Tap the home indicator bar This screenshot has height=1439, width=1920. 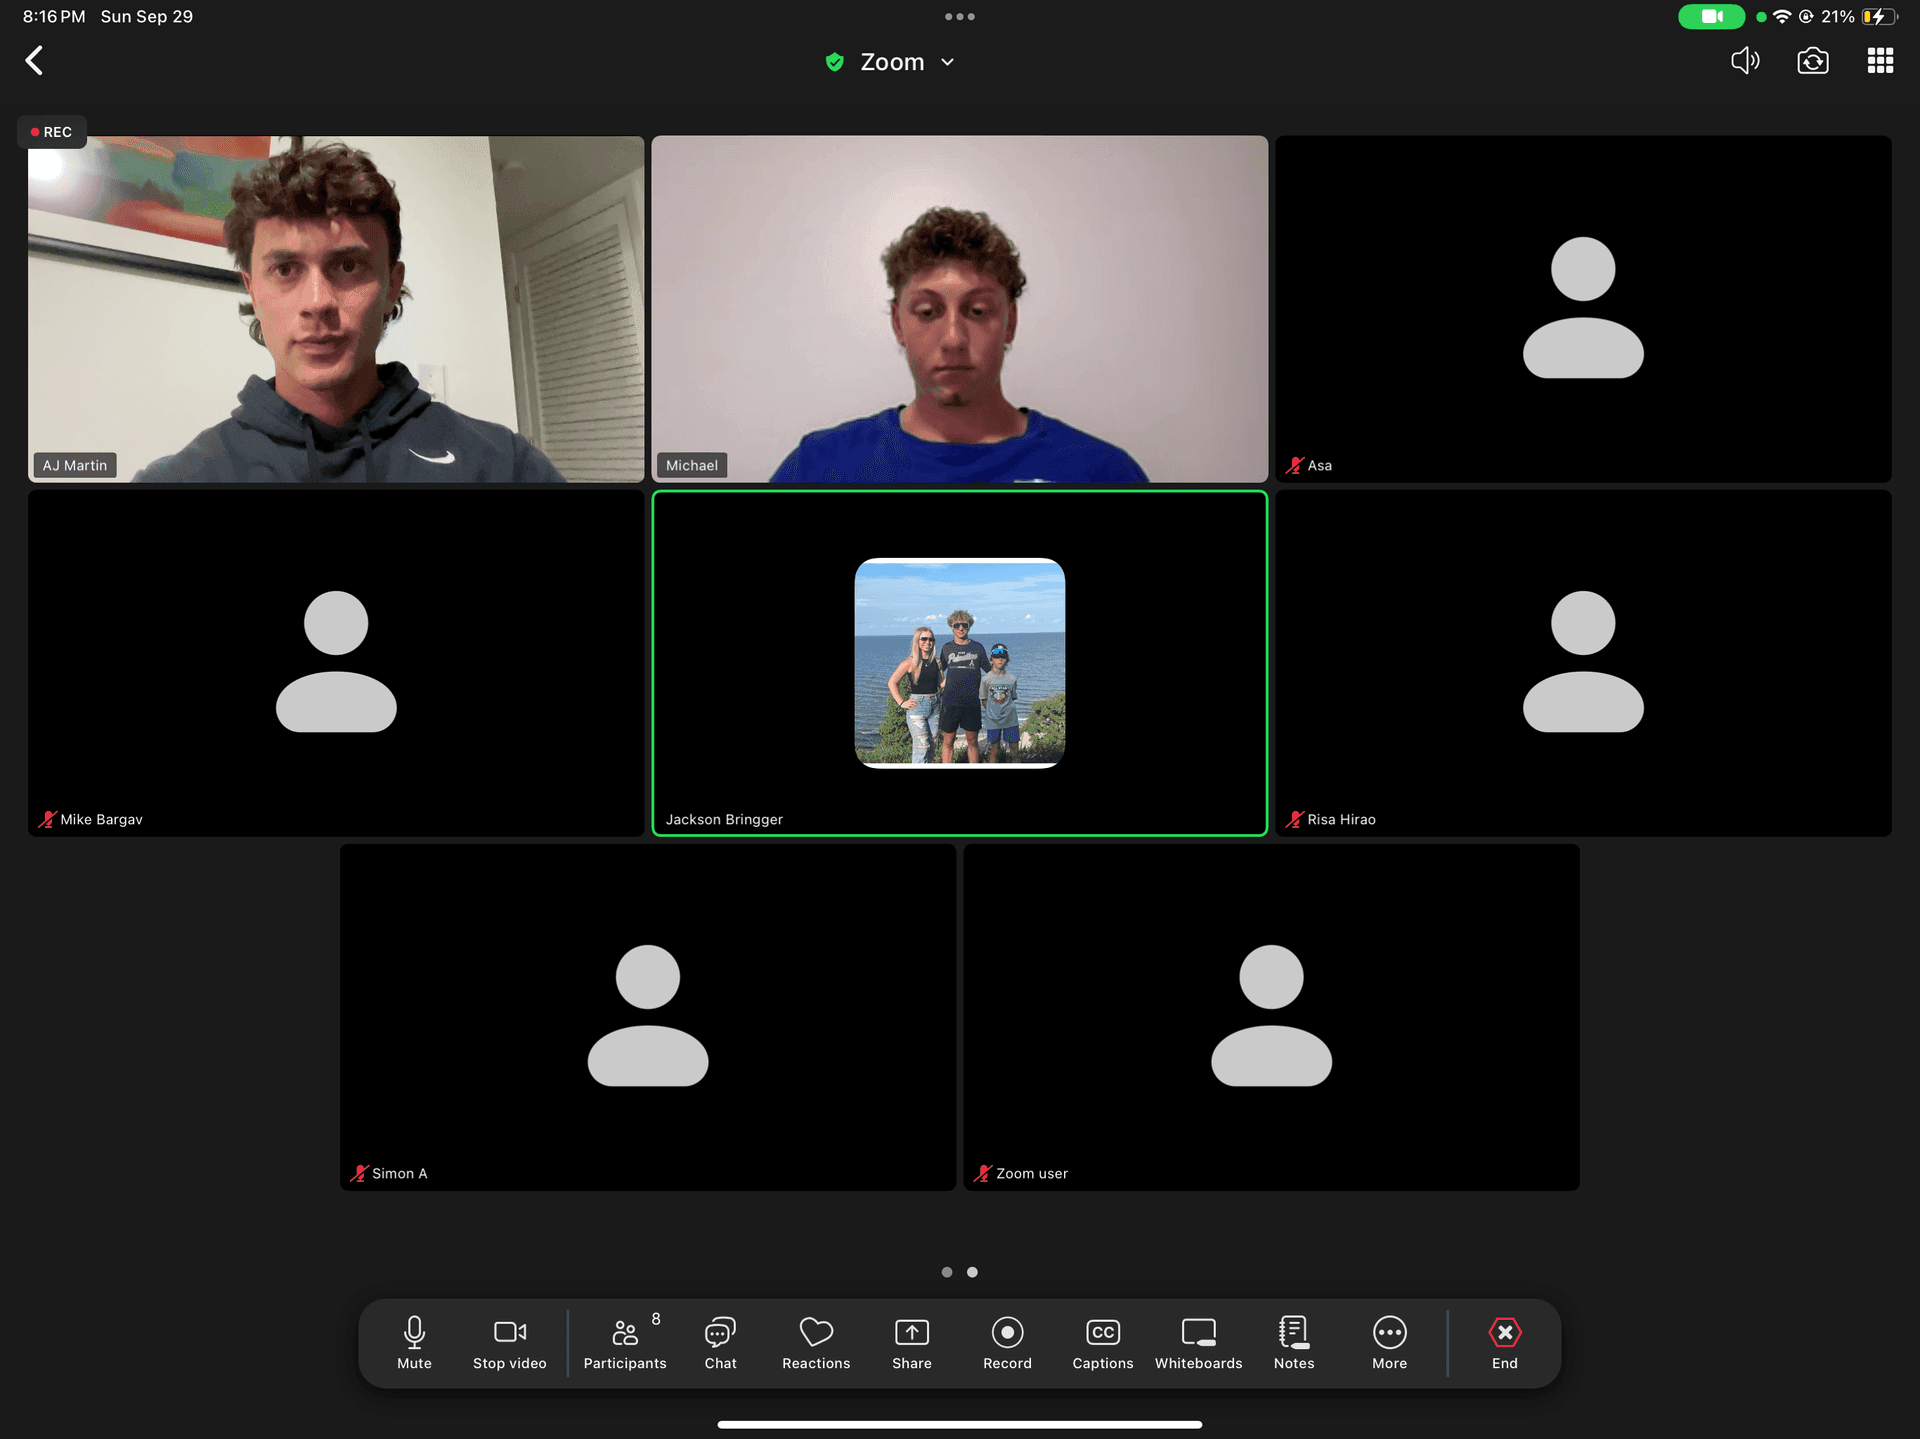click(960, 1425)
